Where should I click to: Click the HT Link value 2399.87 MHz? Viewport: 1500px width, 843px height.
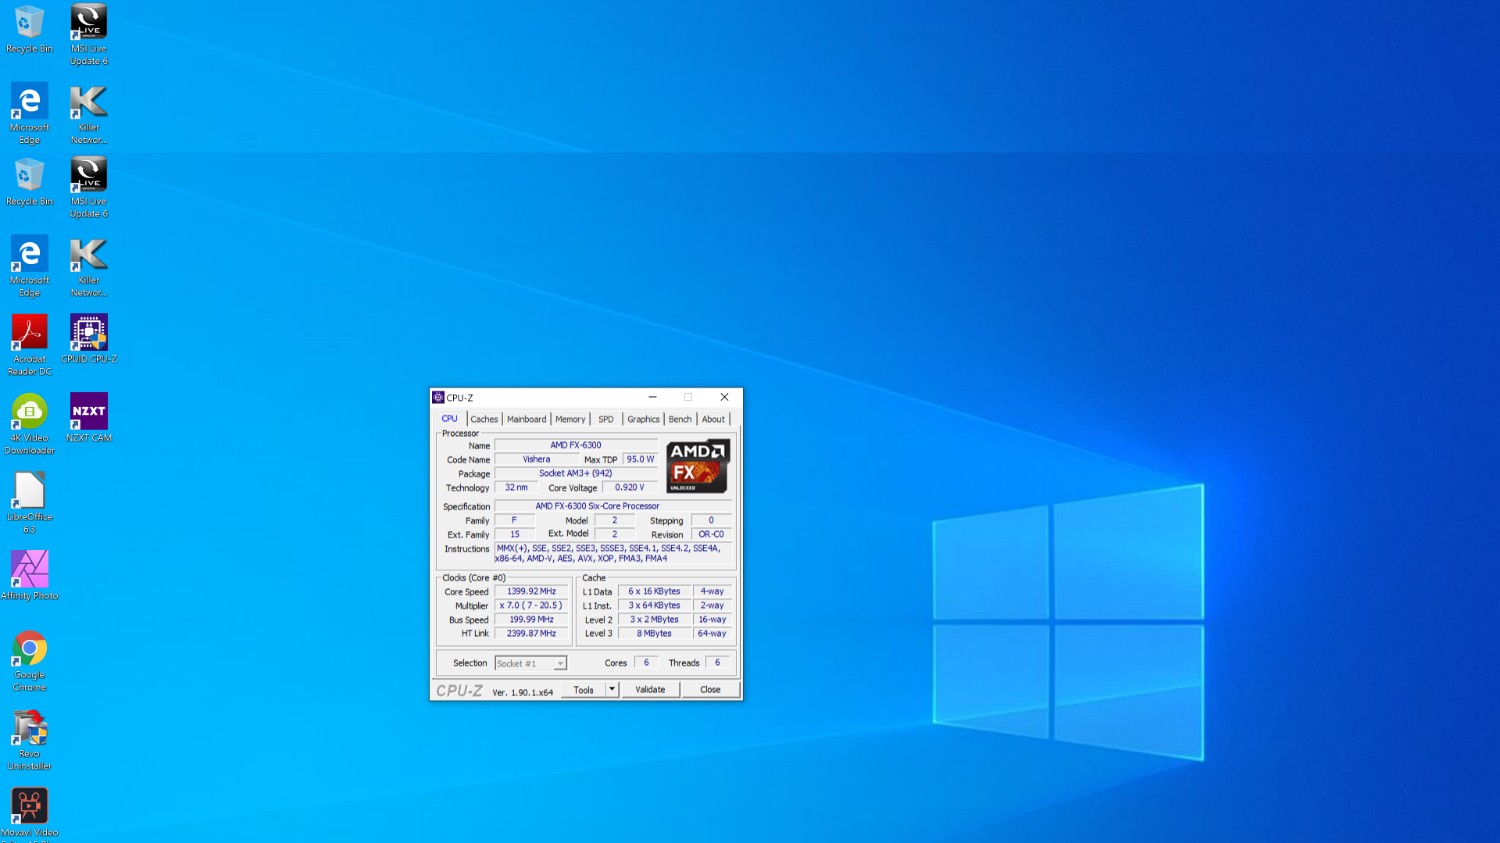coord(531,633)
